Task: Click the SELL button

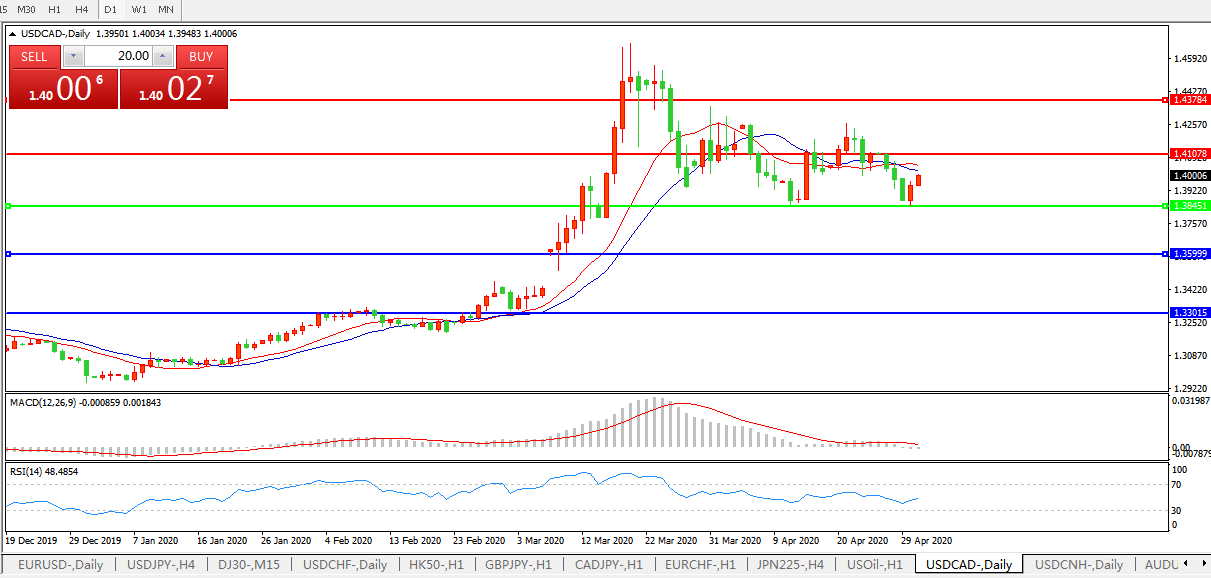Action: (34, 56)
